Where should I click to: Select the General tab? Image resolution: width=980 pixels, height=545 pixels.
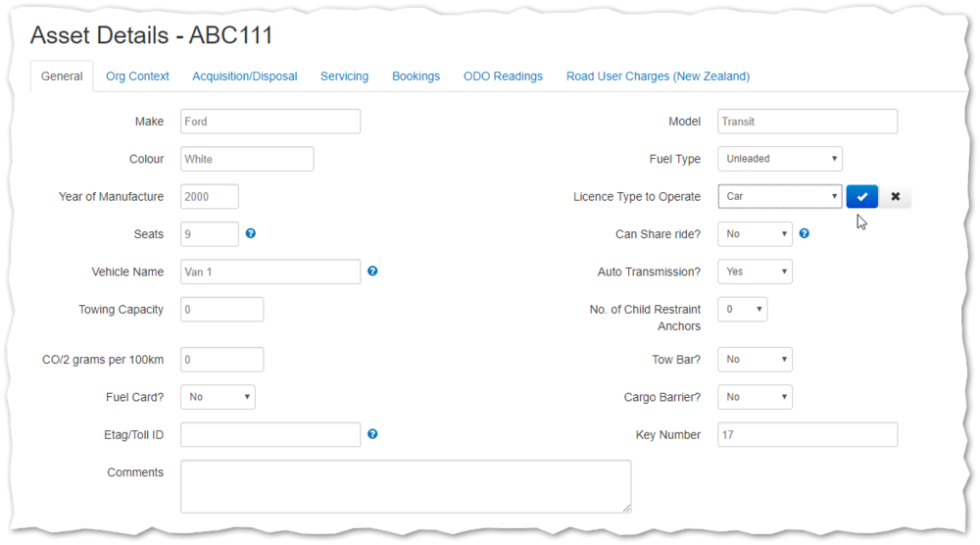[62, 76]
